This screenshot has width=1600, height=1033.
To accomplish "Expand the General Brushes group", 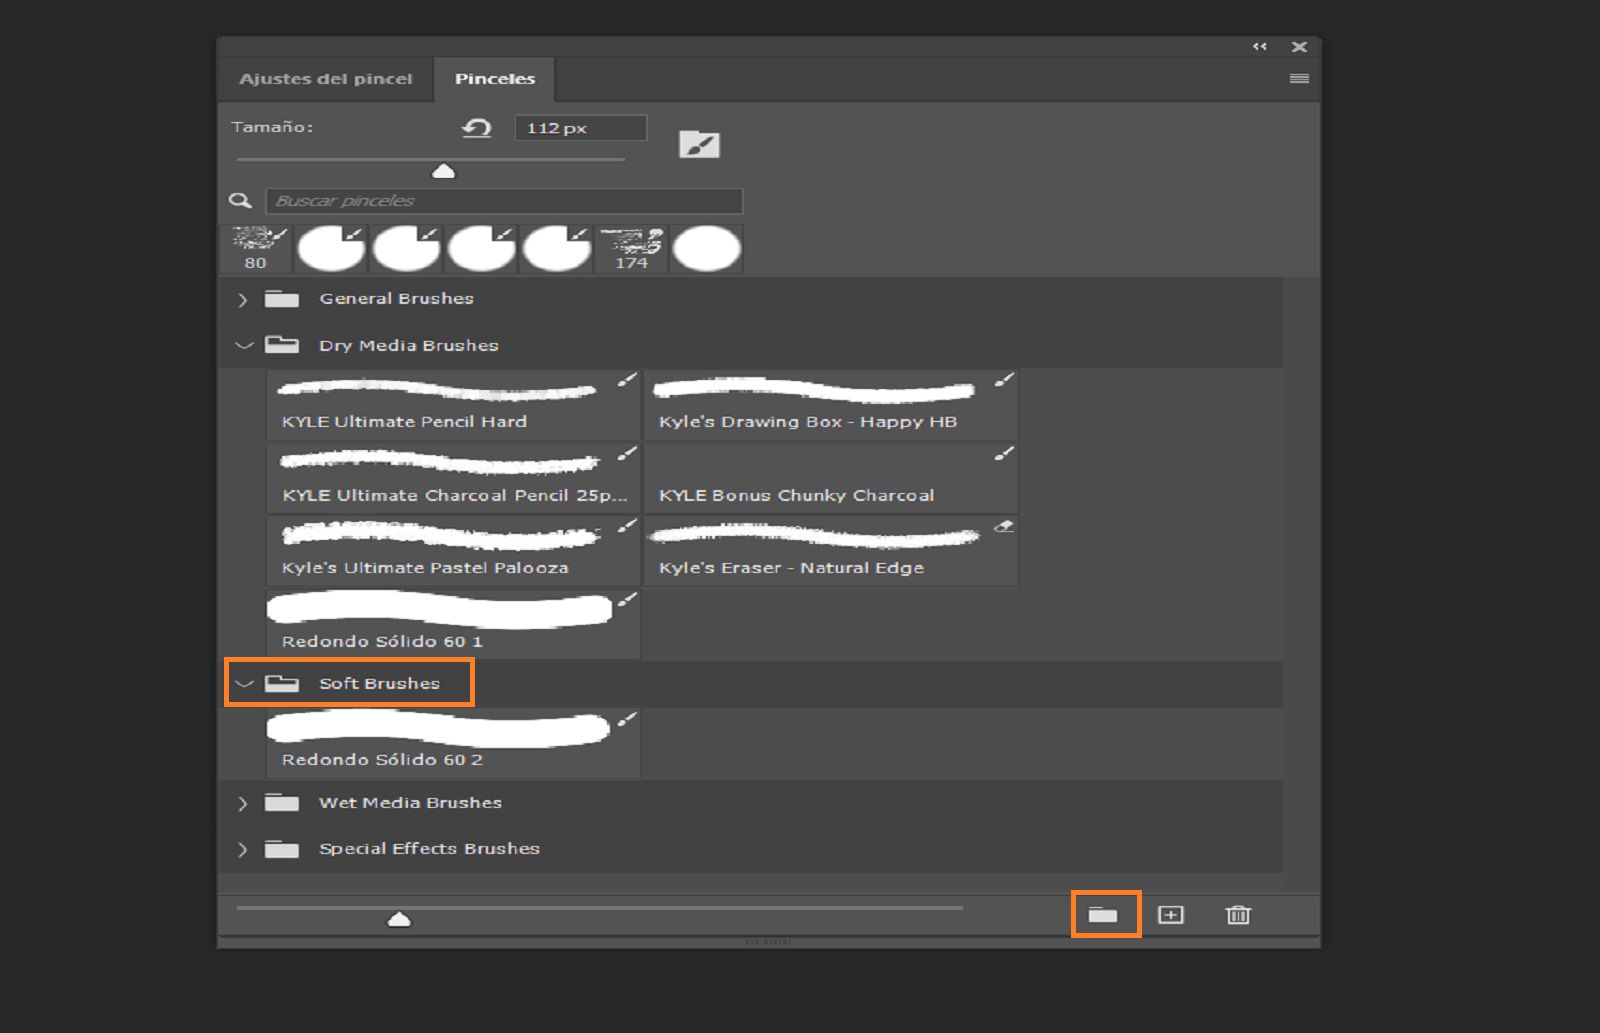I will click(242, 298).
